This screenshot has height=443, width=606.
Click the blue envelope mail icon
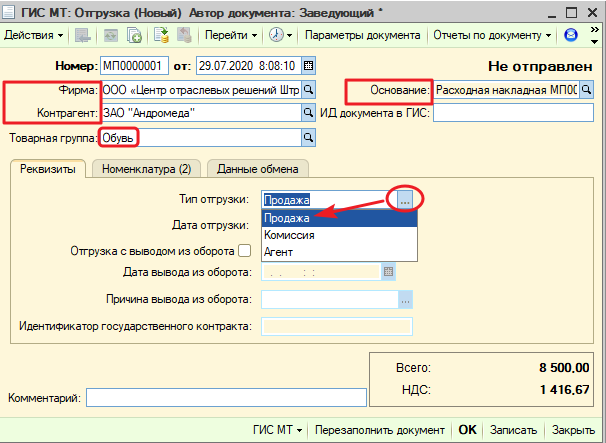coord(570,35)
